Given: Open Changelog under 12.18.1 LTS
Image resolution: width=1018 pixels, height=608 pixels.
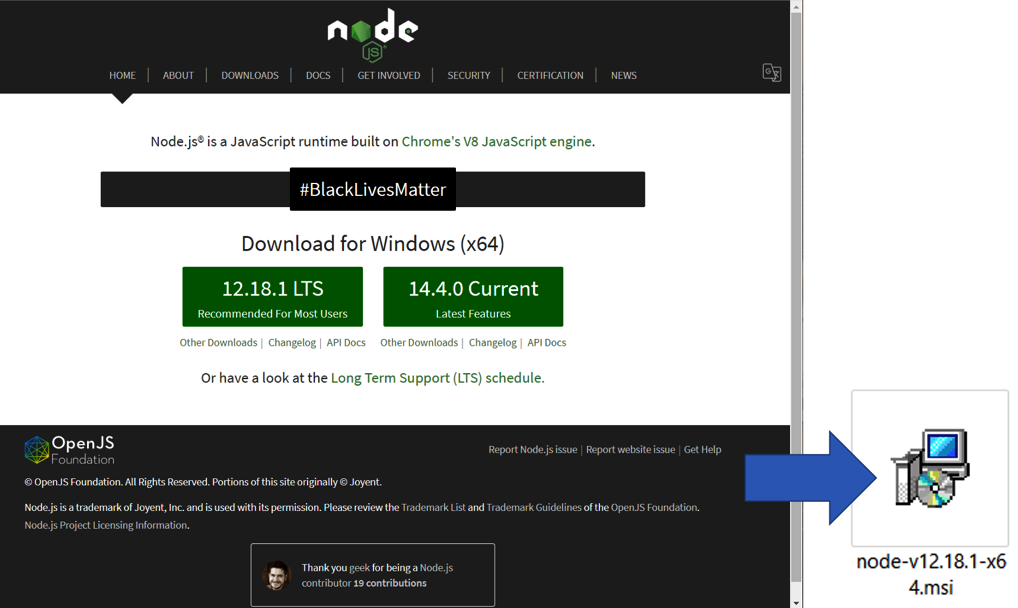Looking at the screenshot, I should click(292, 342).
